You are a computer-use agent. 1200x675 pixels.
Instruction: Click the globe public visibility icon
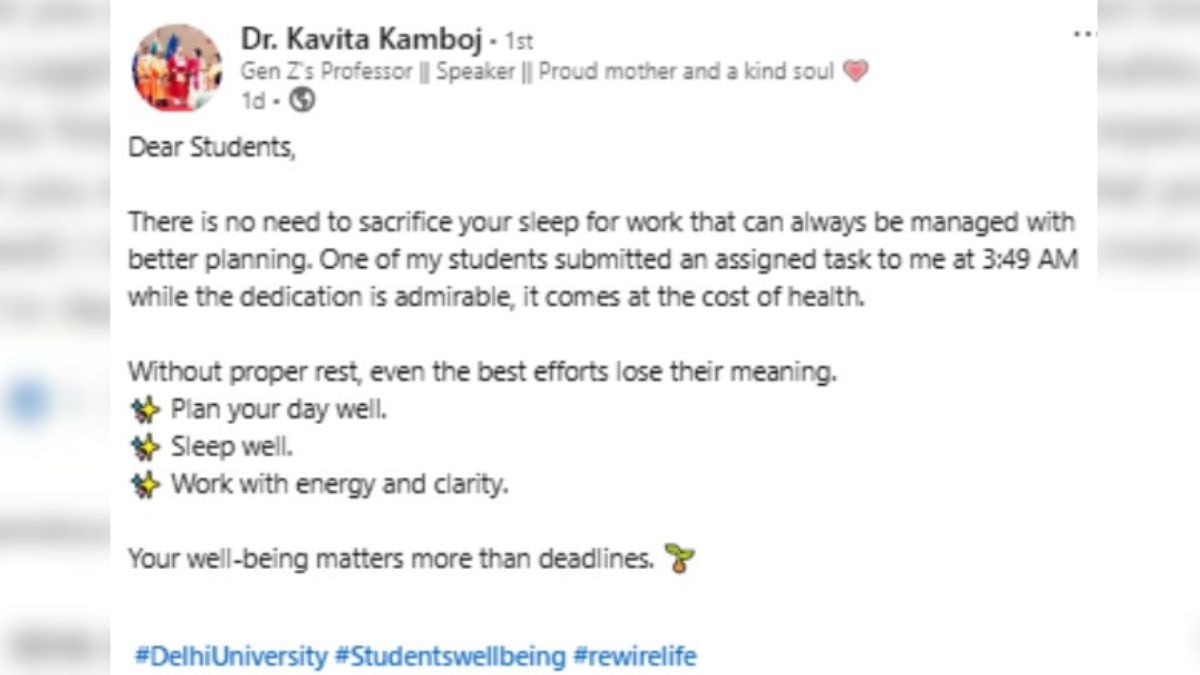pos(302,100)
